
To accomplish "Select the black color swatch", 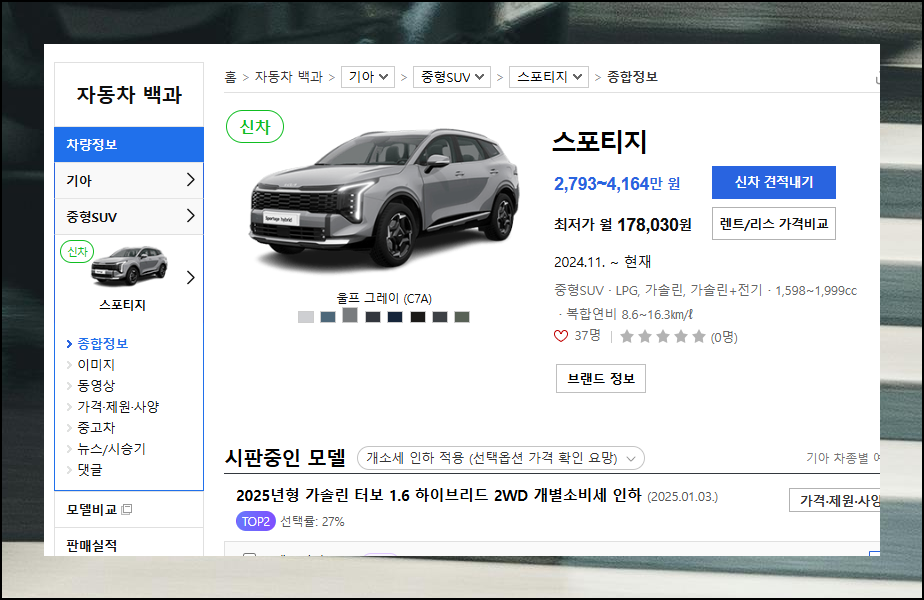I will (x=418, y=317).
